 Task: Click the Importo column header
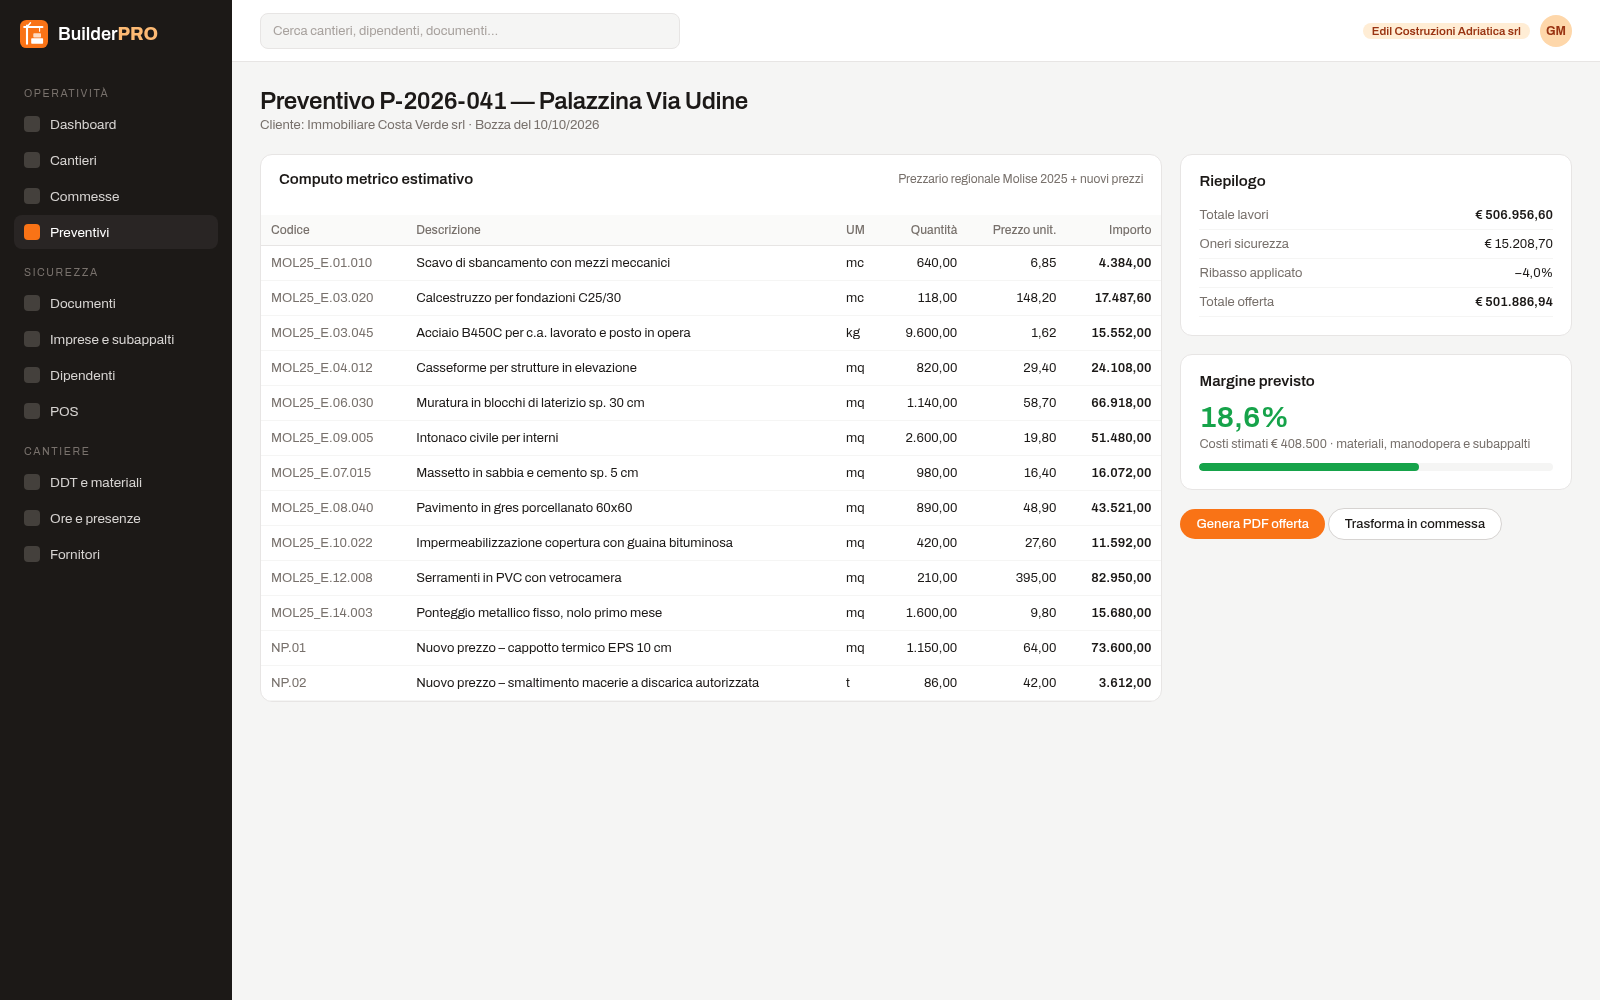(x=1130, y=230)
